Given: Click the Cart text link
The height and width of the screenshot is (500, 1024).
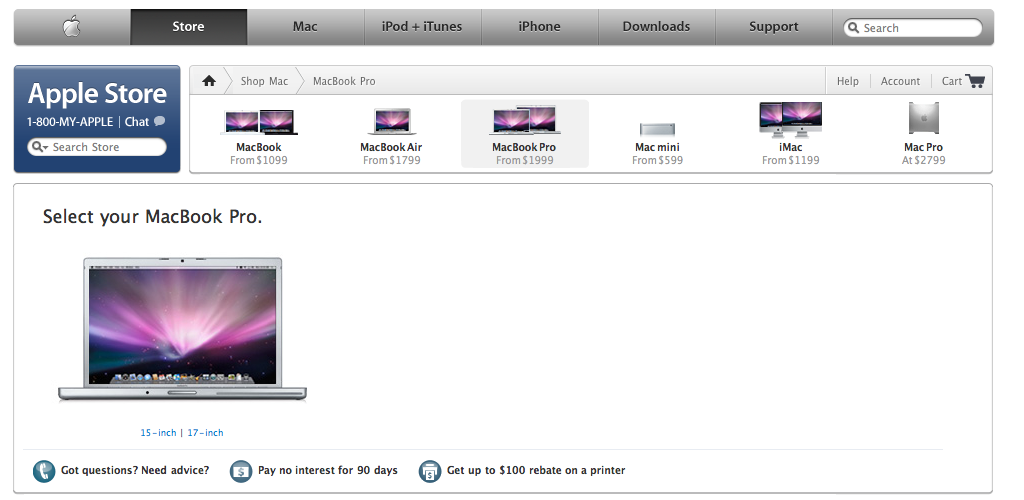Looking at the screenshot, I should [x=952, y=81].
